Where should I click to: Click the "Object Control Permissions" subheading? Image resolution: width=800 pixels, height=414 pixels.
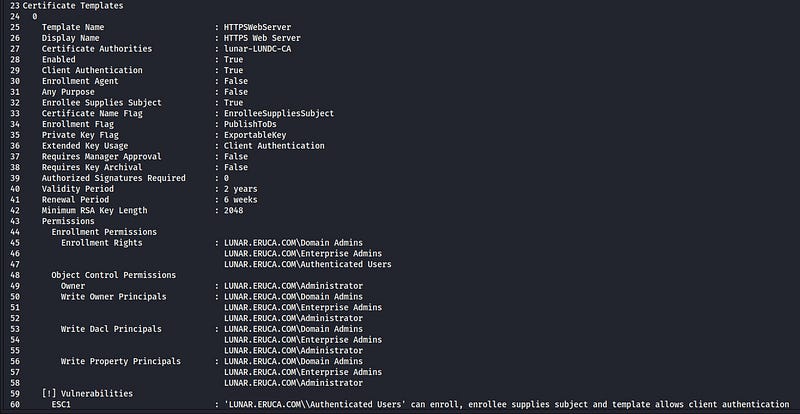click(x=113, y=275)
